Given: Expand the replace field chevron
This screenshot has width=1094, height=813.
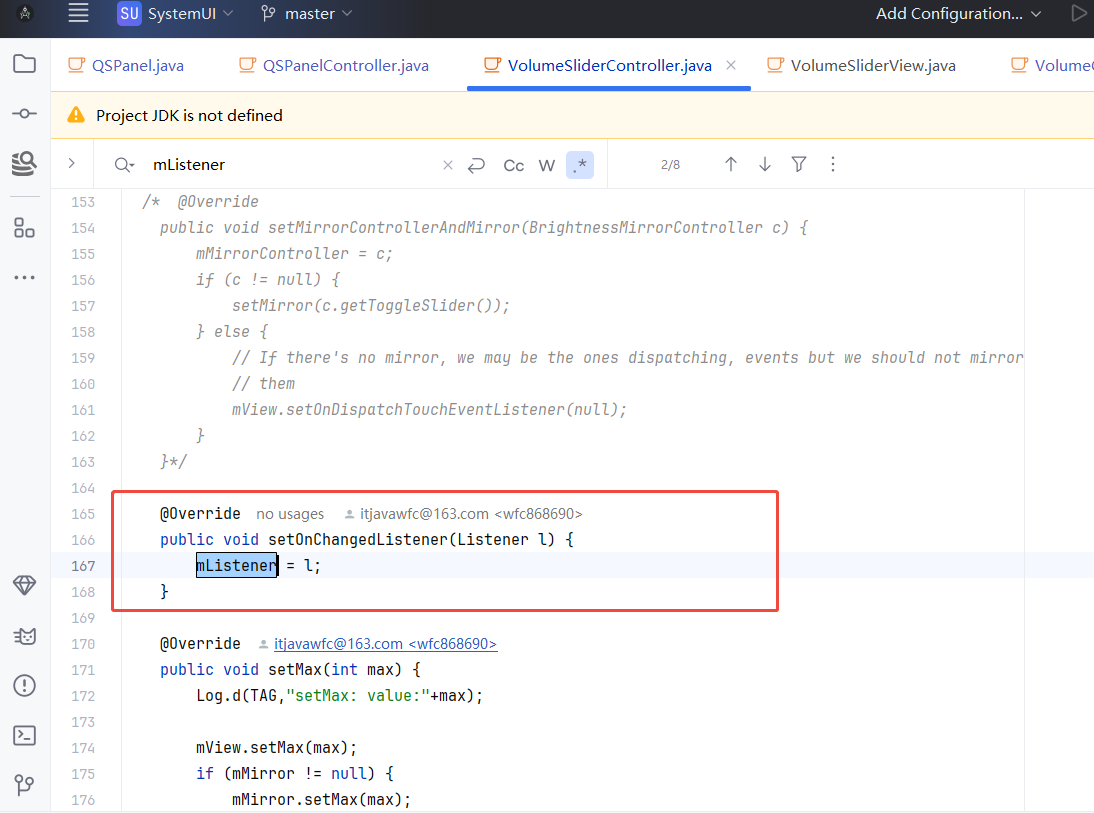Looking at the screenshot, I should pyautogui.click(x=71, y=163).
